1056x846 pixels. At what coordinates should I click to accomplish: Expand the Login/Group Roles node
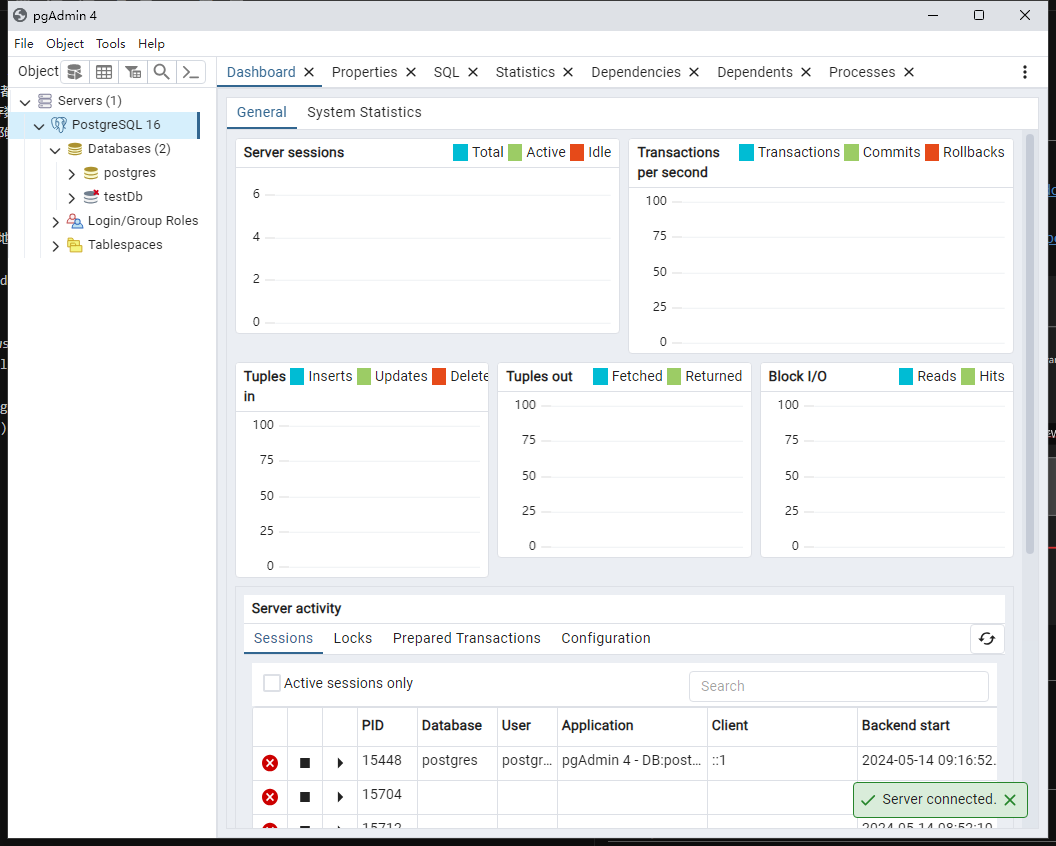pyautogui.click(x=55, y=222)
